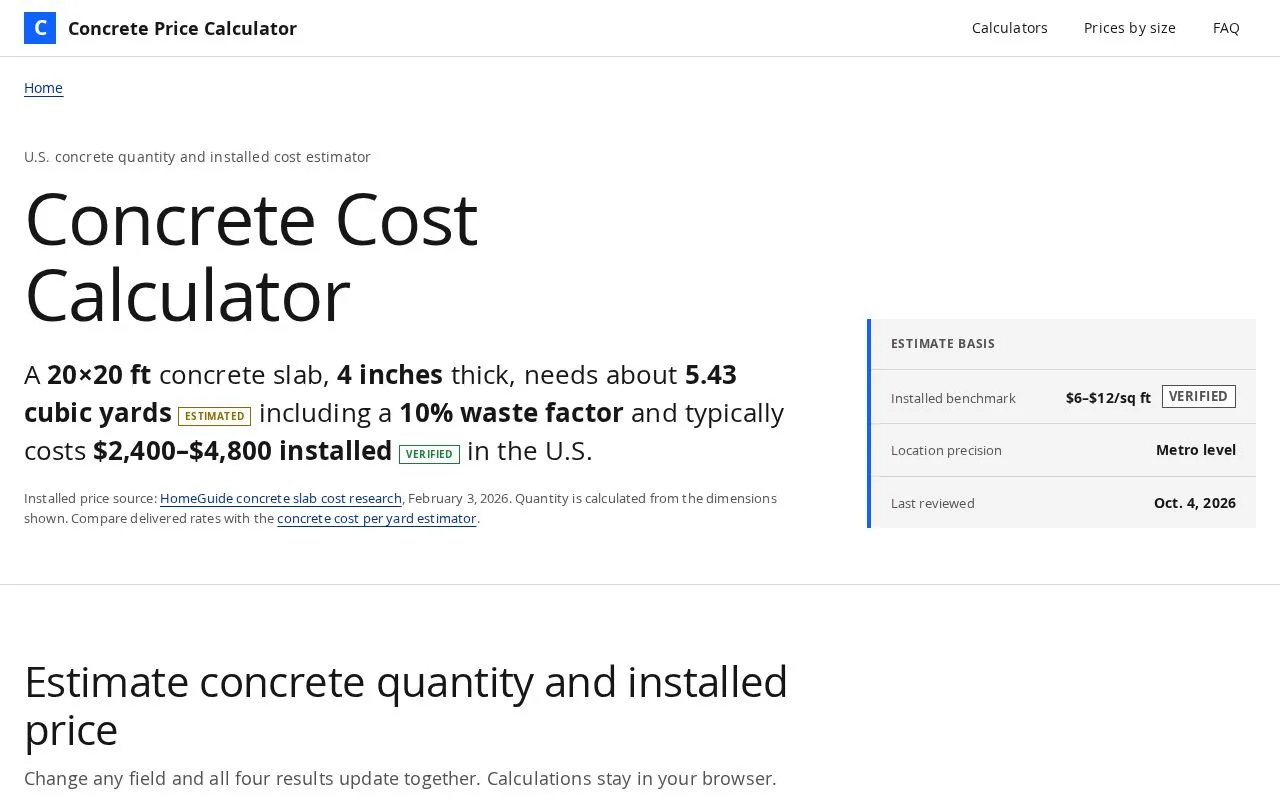This screenshot has width=1280, height=800.
Task: Click the ESTIMATE BASIS panel title
Action: click(943, 343)
